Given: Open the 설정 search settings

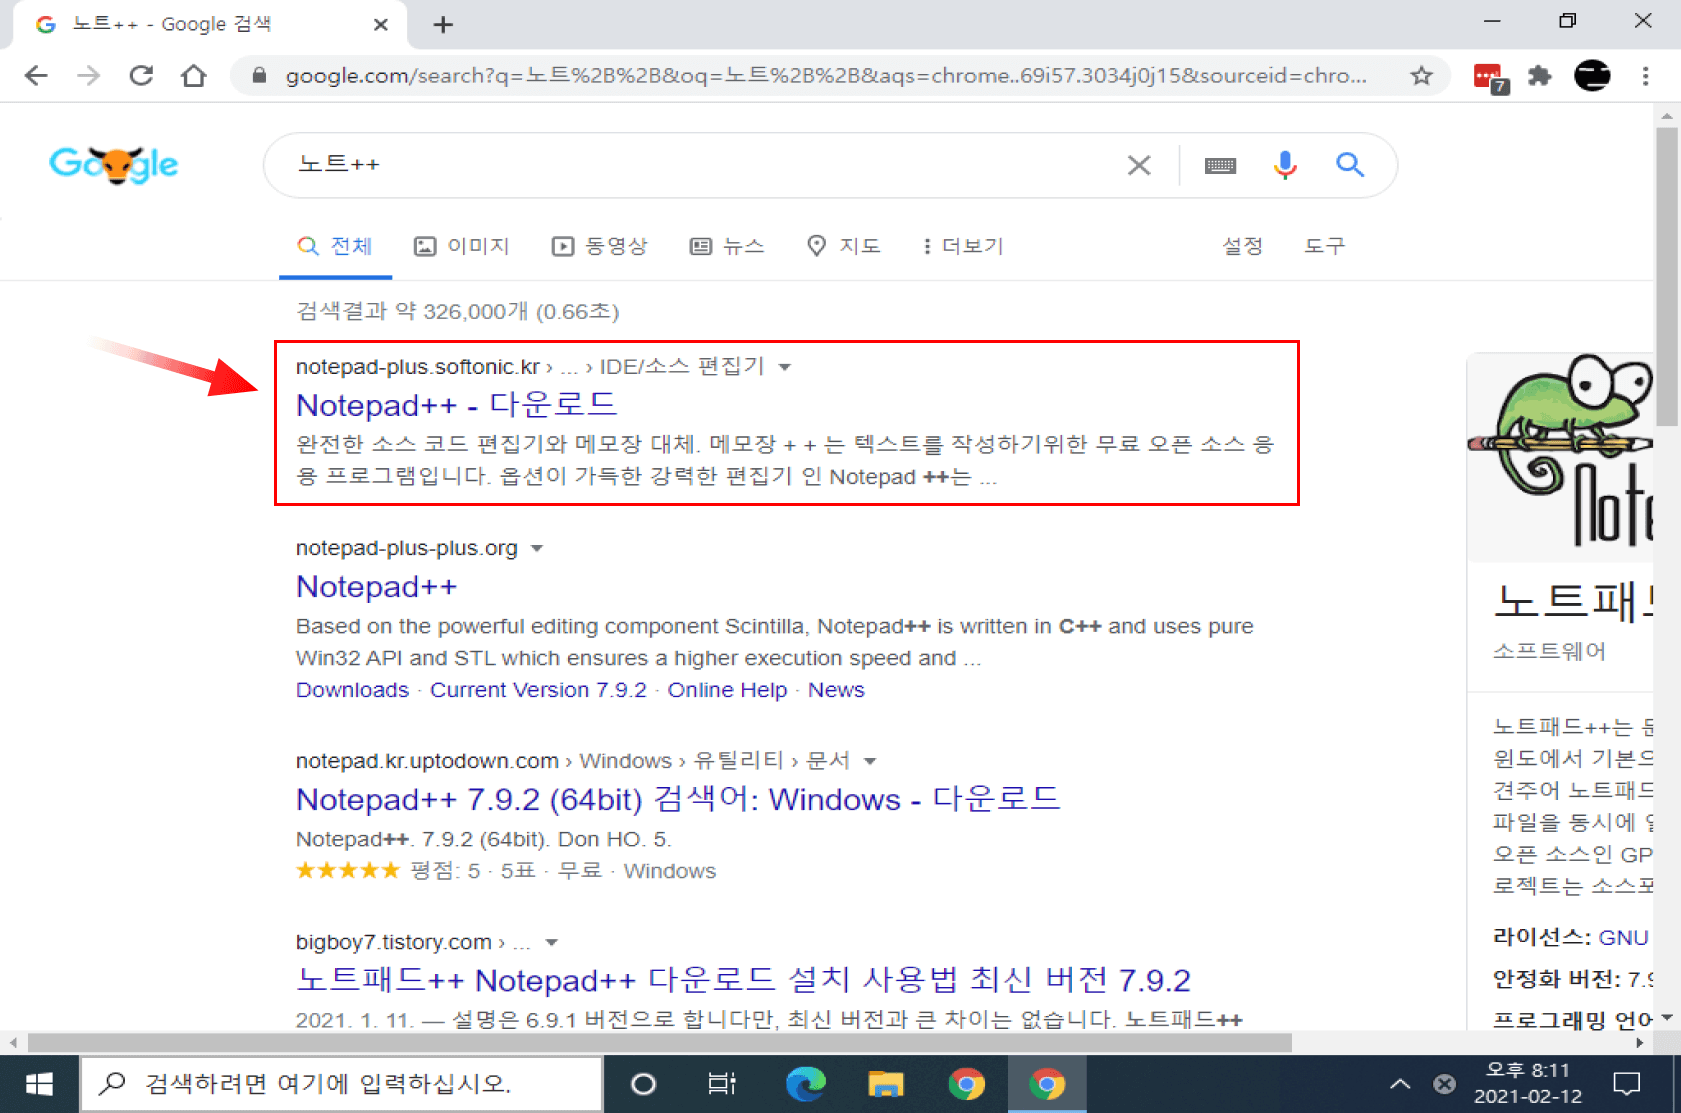Looking at the screenshot, I should [x=1242, y=246].
